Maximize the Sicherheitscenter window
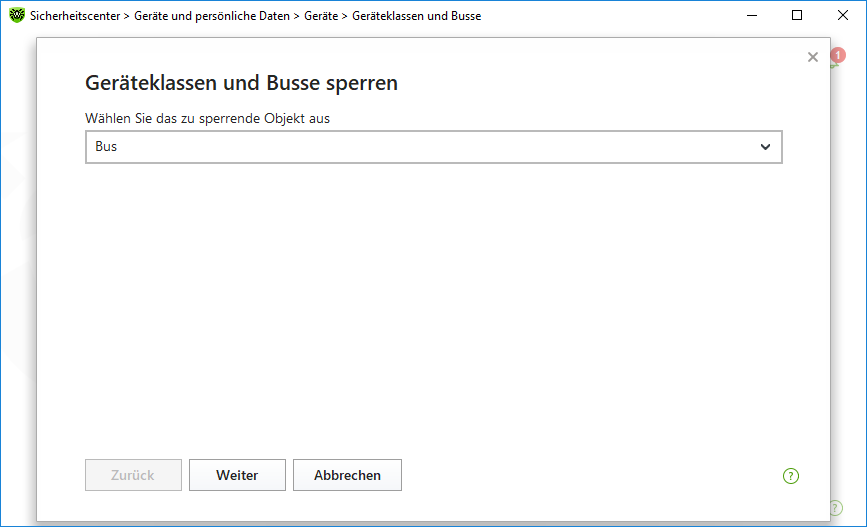Screen dimensions: 867x527 coord(797,15)
